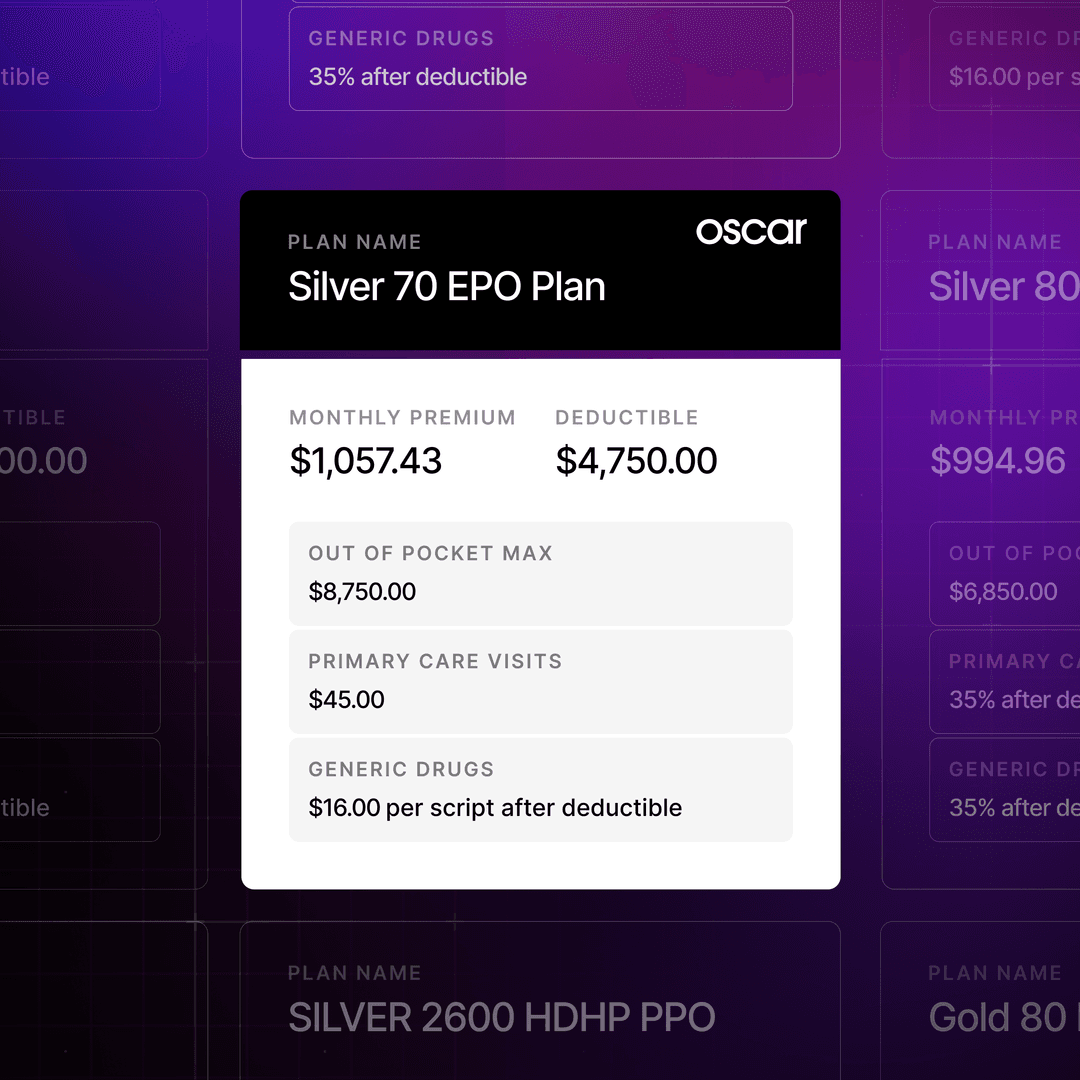Click the partially visible 00.00 amount on the left card
Image resolution: width=1080 pixels, height=1080 pixels.
[x=44, y=461]
